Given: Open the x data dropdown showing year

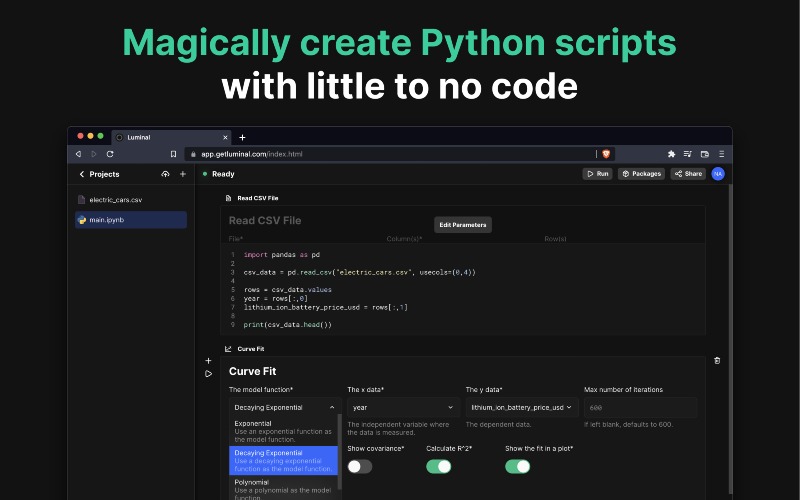Looking at the screenshot, I should (x=402, y=407).
